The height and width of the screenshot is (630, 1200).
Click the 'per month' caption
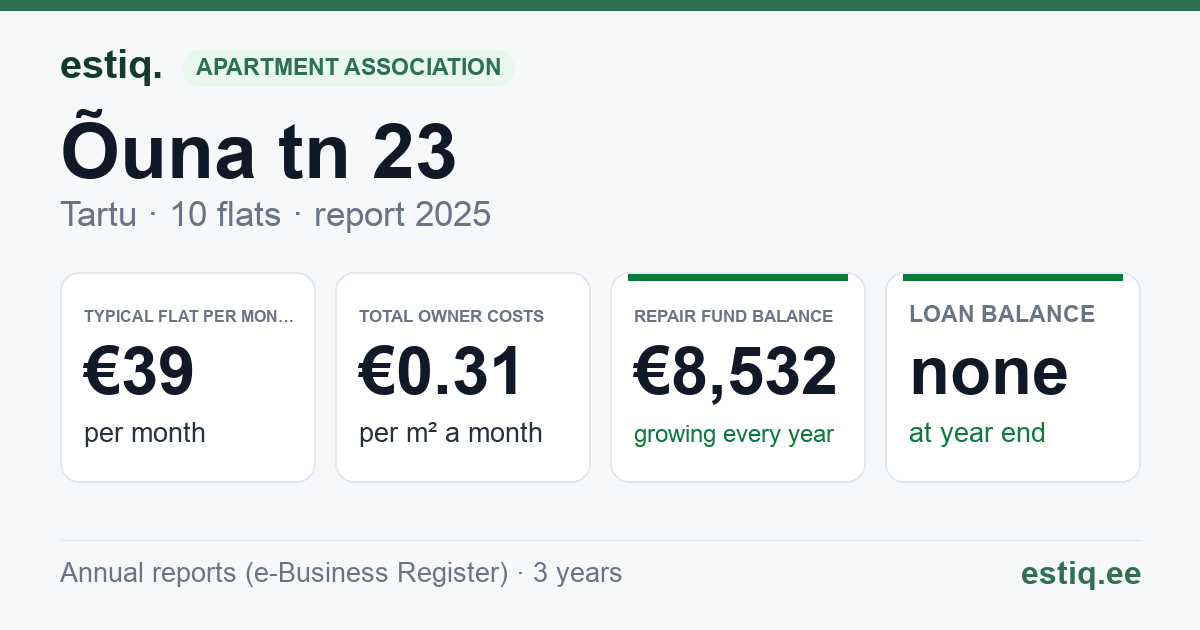coord(145,433)
